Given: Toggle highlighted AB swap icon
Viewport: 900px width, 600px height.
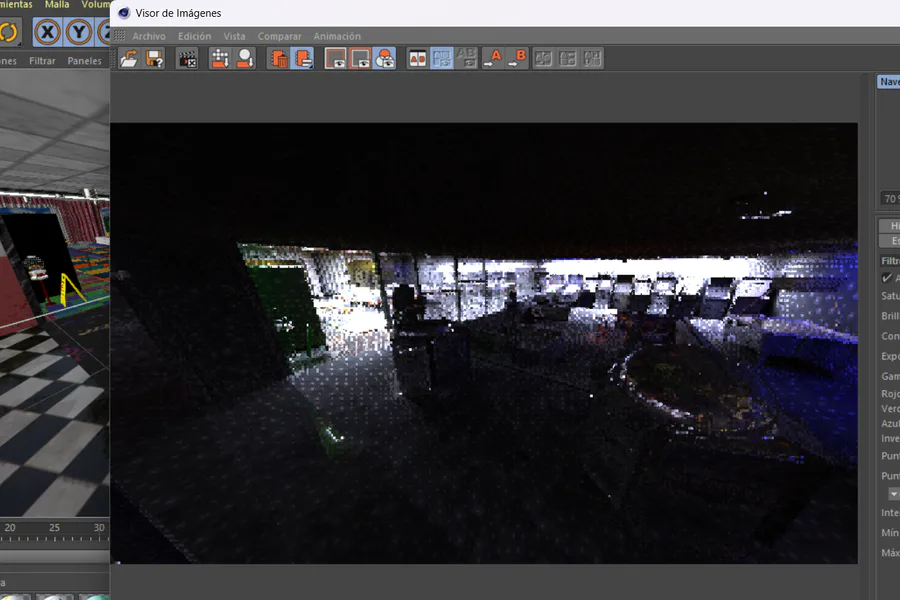Looking at the screenshot, I should click(x=442, y=59).
